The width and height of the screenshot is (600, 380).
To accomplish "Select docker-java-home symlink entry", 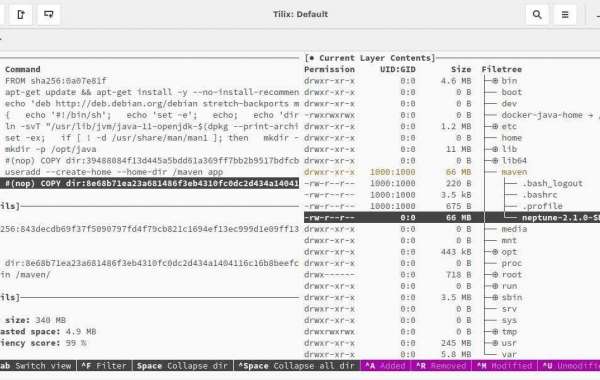I will 550,115.
